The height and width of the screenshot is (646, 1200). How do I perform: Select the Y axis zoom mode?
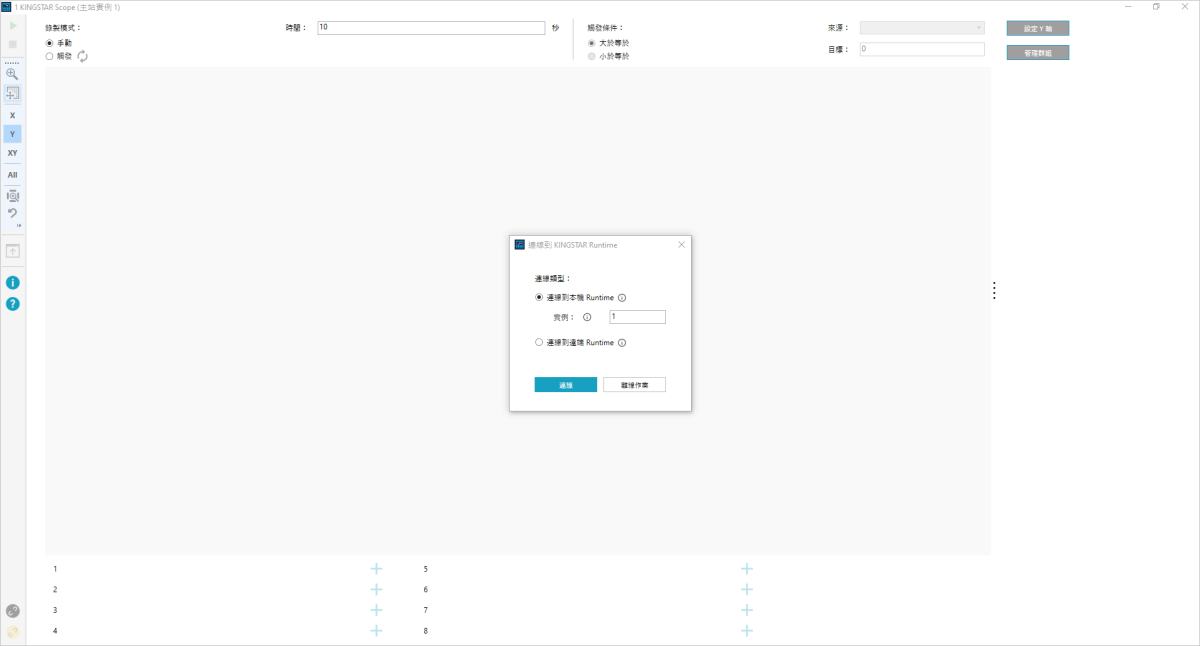[12, 134]
